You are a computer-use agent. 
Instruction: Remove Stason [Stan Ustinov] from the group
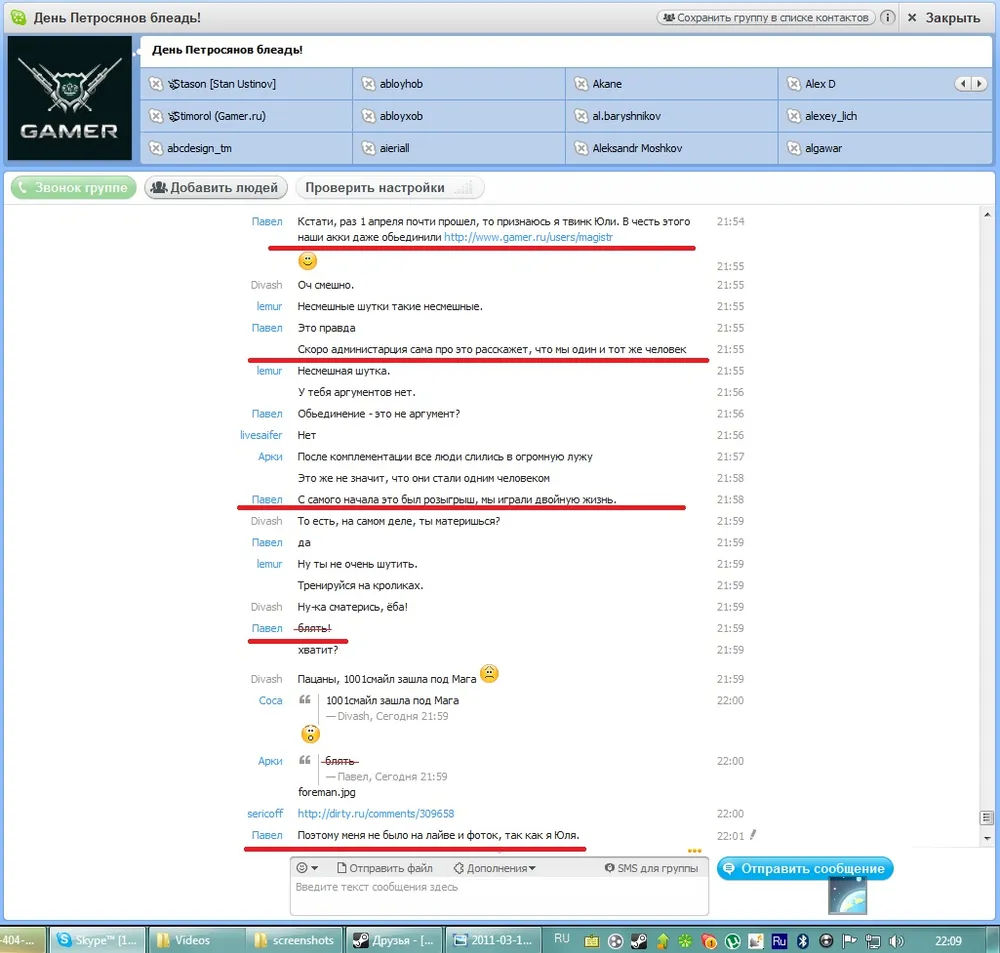click(x=156, y=84)
